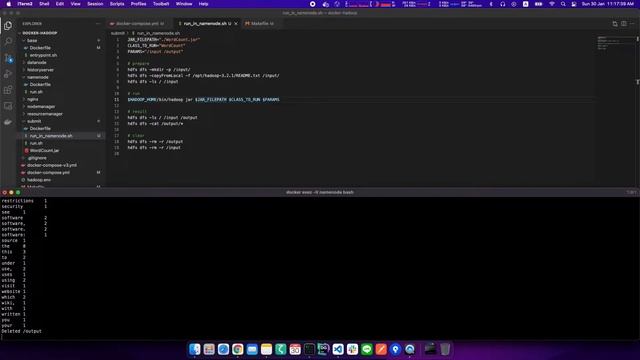This screenshot has height=360, width=640.
Task: Open Finder from the Dock
Action: pos(195,349)
